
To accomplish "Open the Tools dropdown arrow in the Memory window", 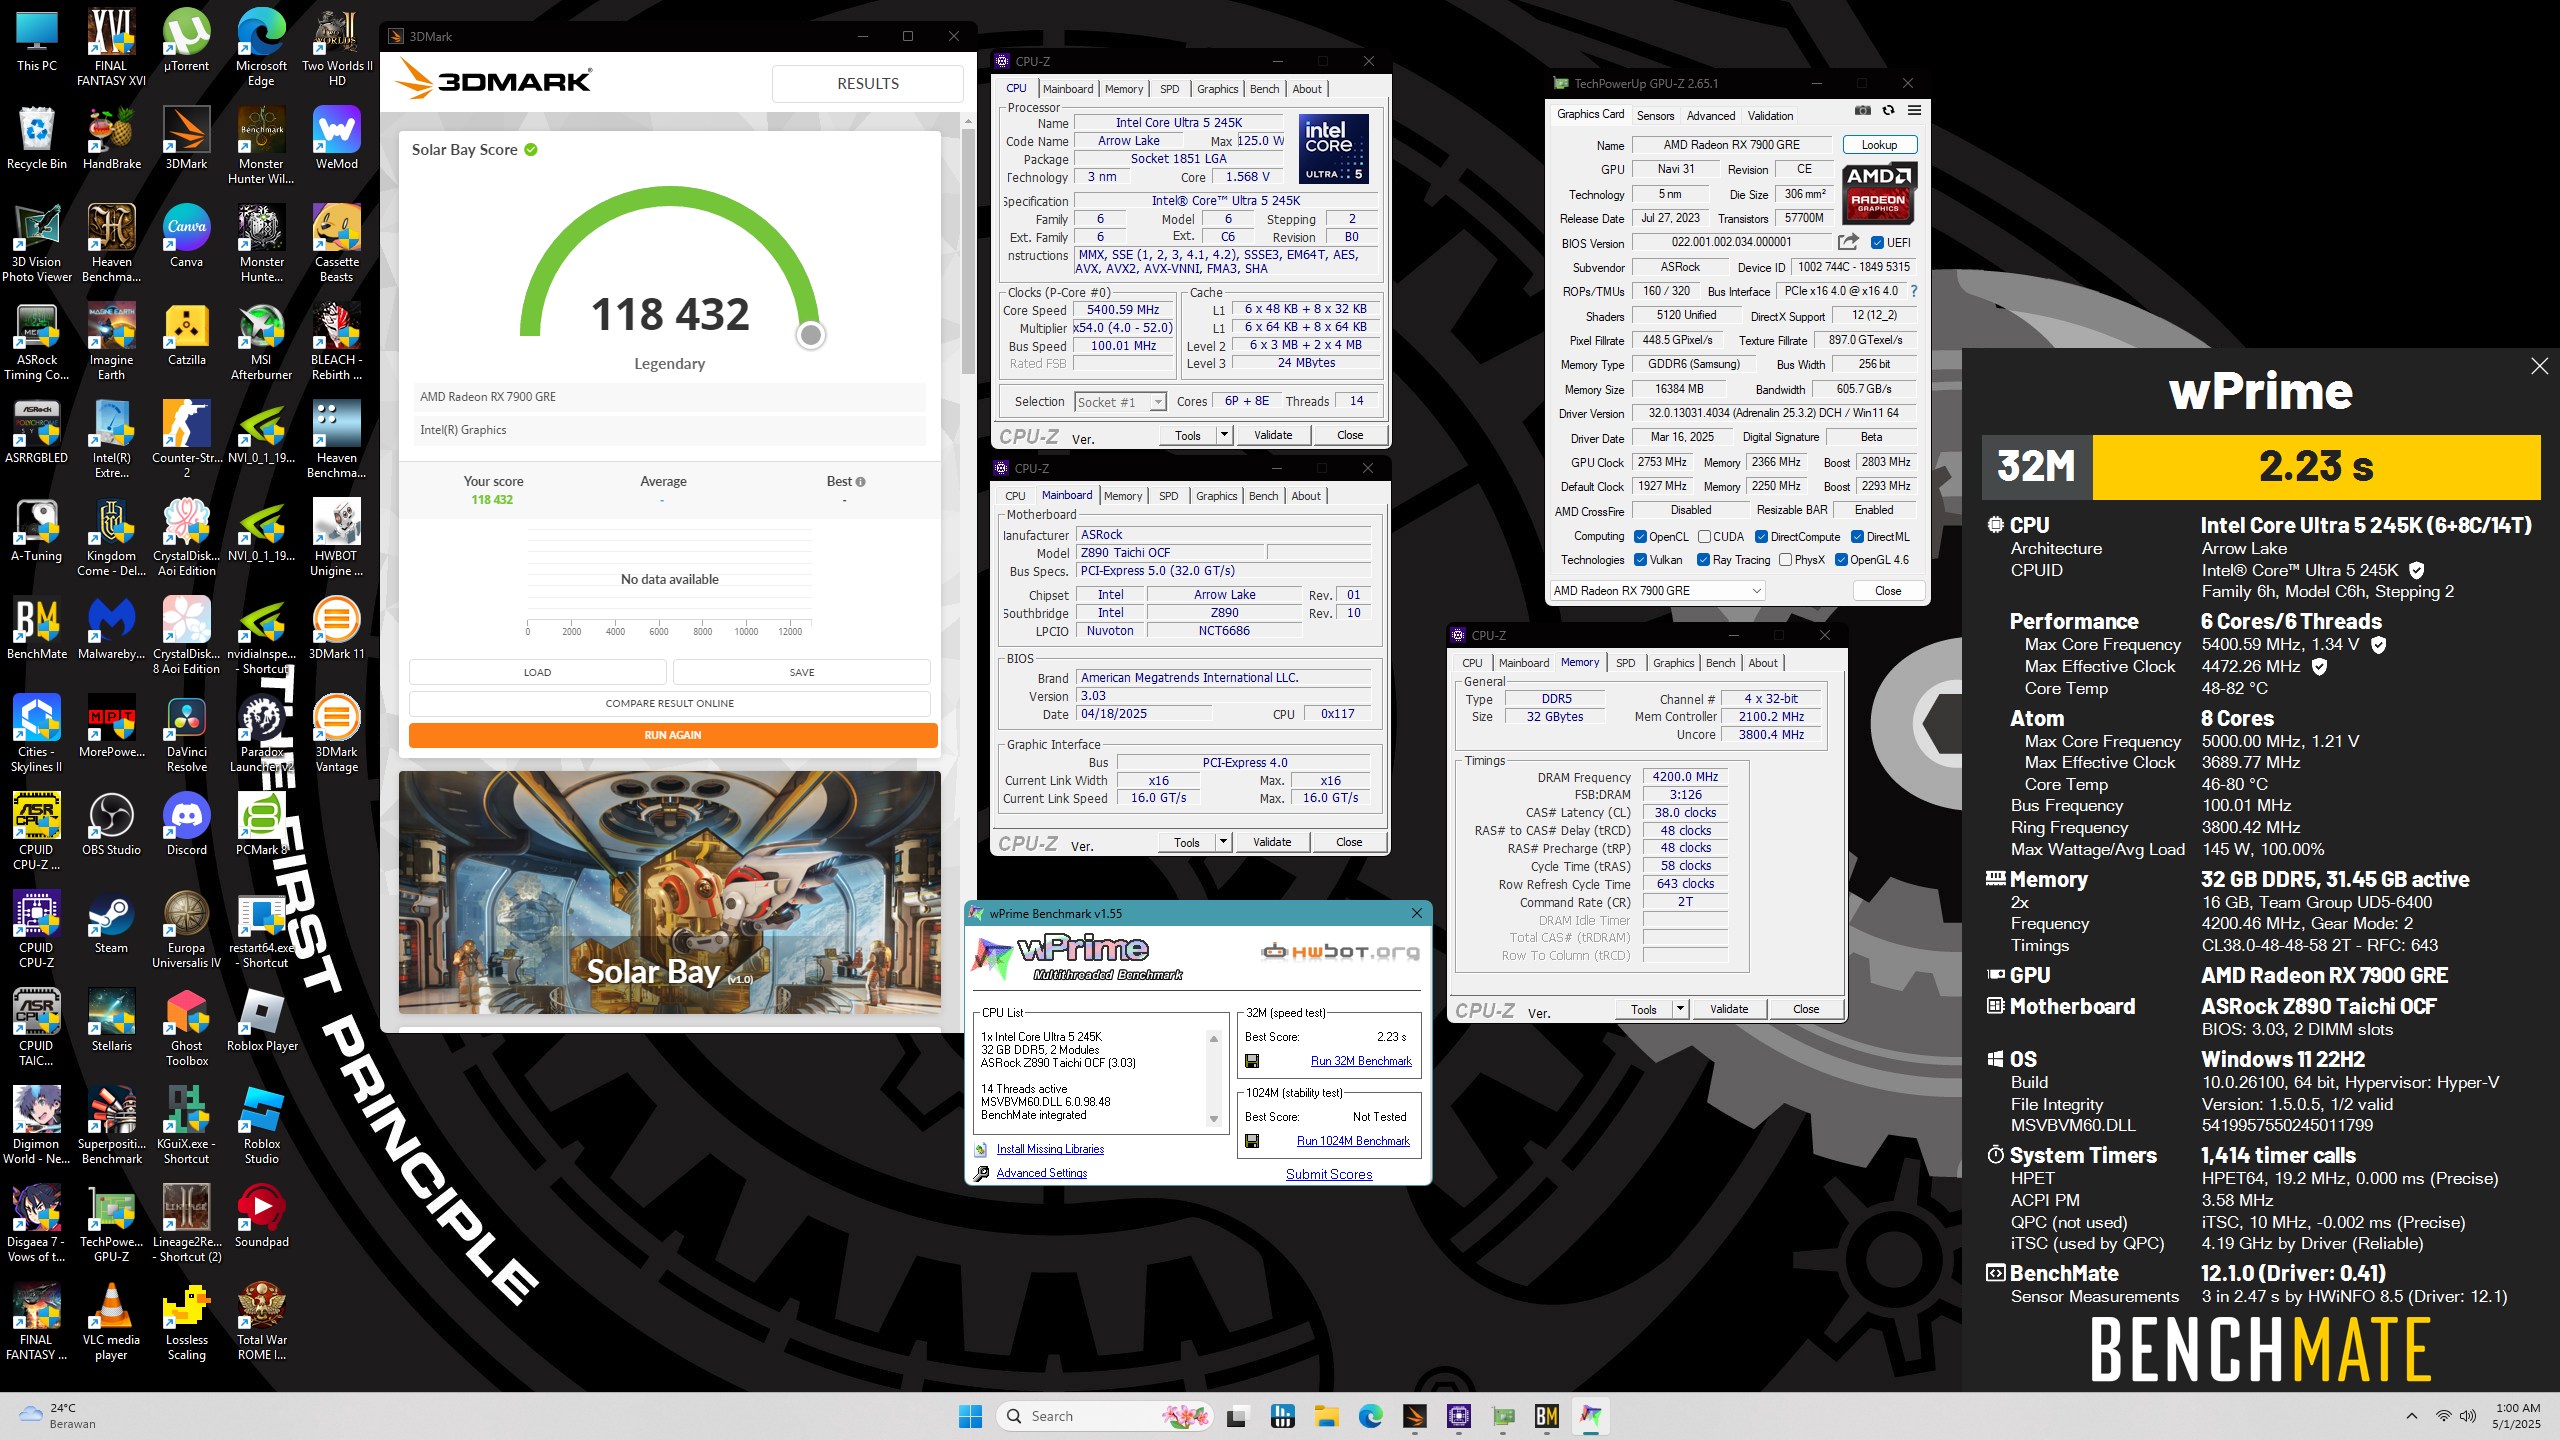I will tap(1680, 1009).
